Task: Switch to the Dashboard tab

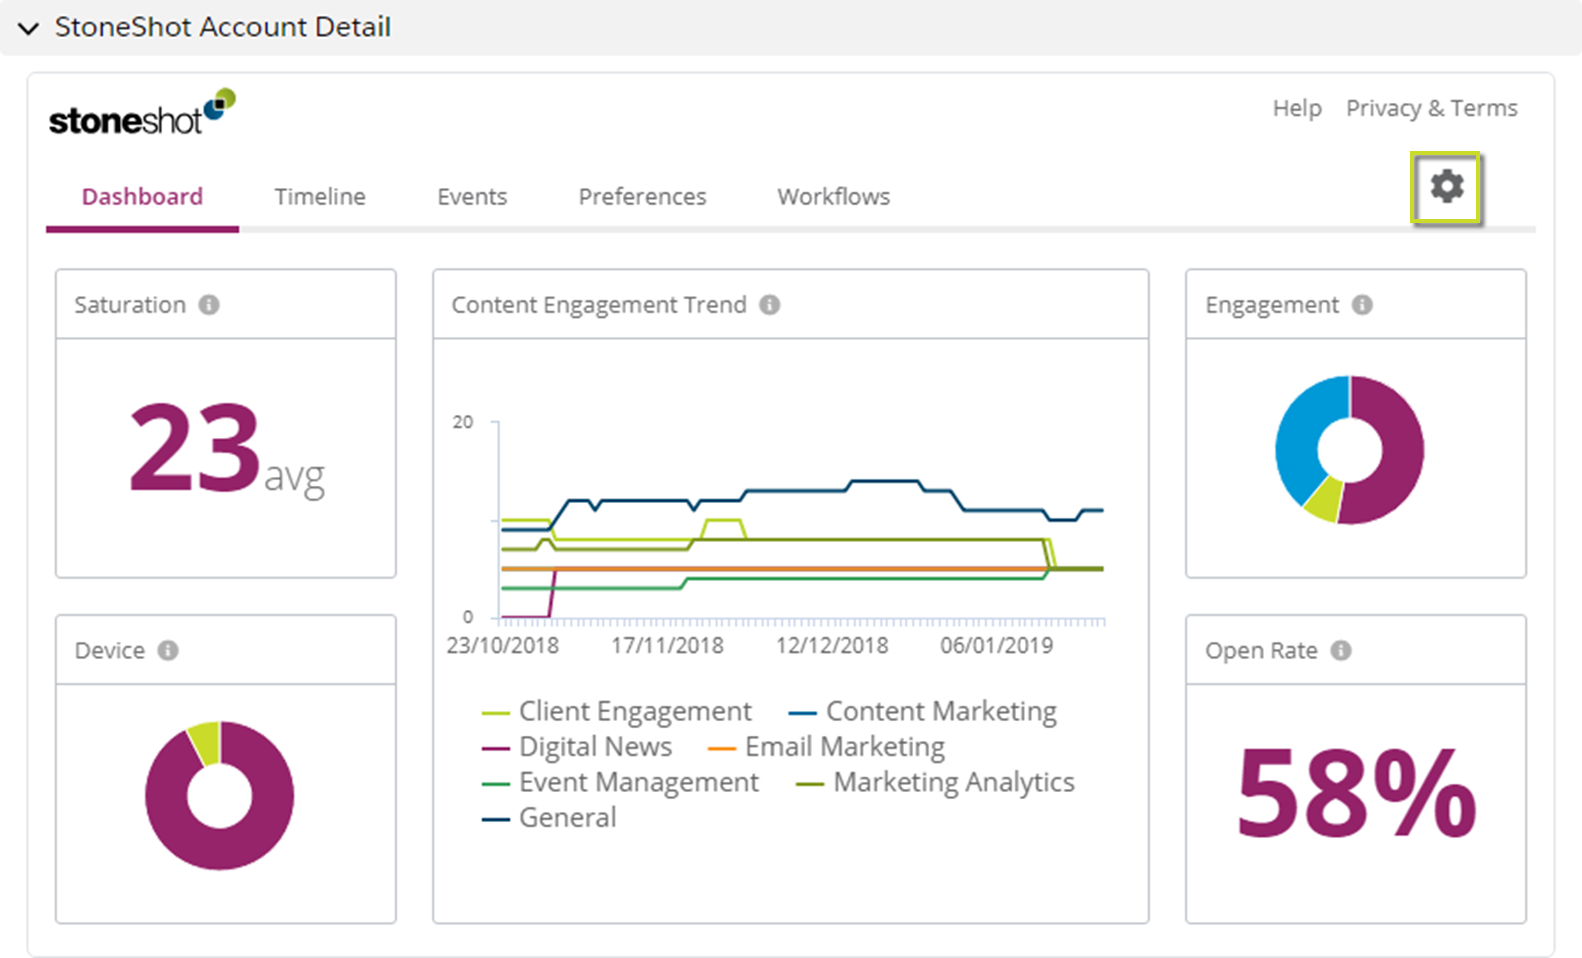Action: coord(142,197)
